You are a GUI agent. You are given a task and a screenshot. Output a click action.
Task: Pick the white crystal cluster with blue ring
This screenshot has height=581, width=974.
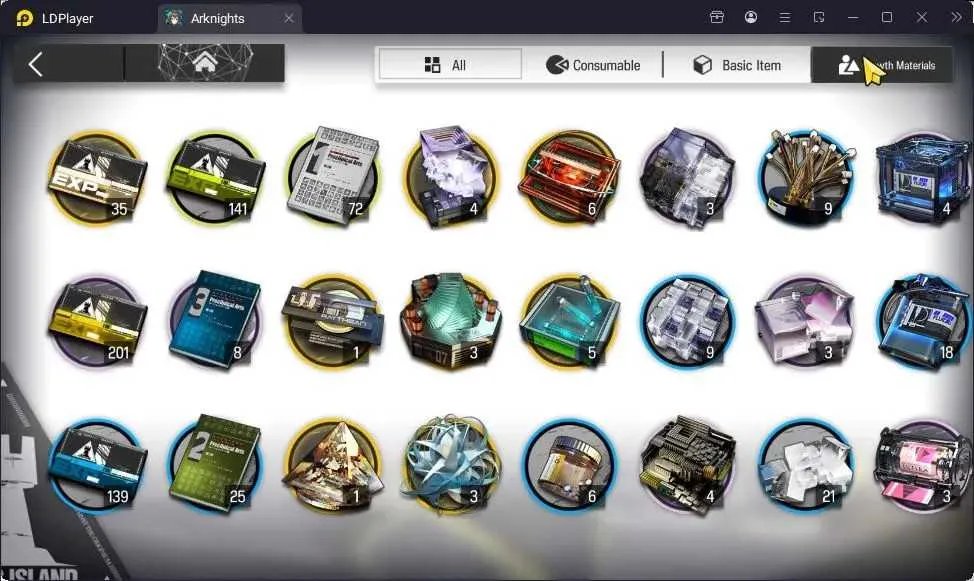point(688,321)
